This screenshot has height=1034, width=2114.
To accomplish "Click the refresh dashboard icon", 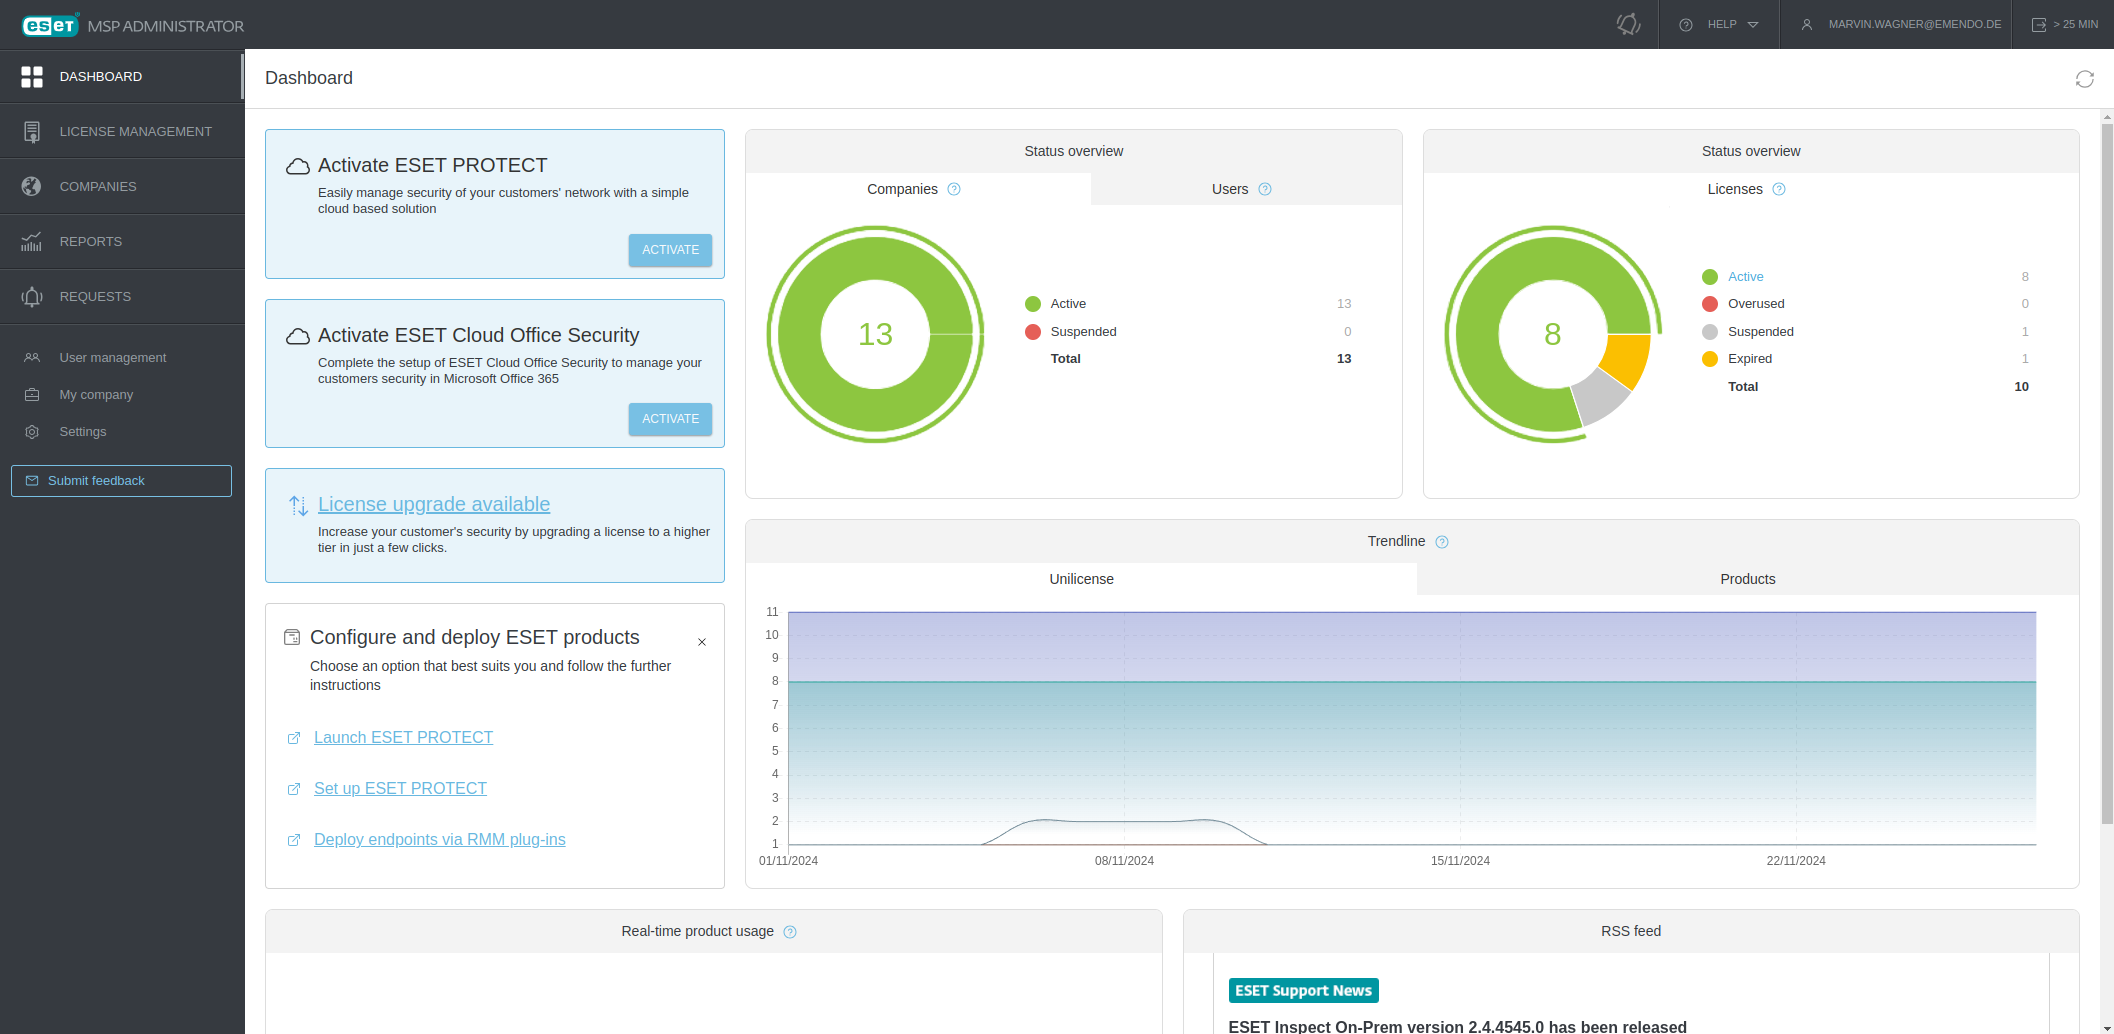I will click(x=2084, y=79).
